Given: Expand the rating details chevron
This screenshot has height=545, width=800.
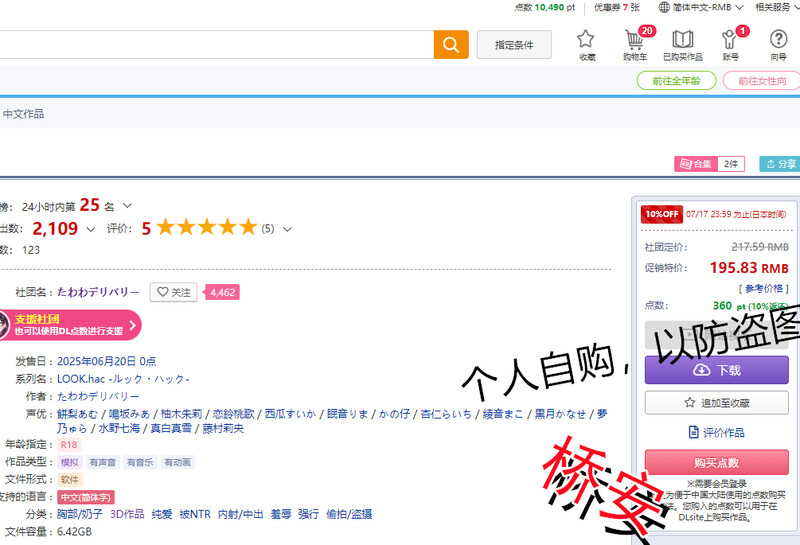Looking at the screenshot, I should click(287, 229).
